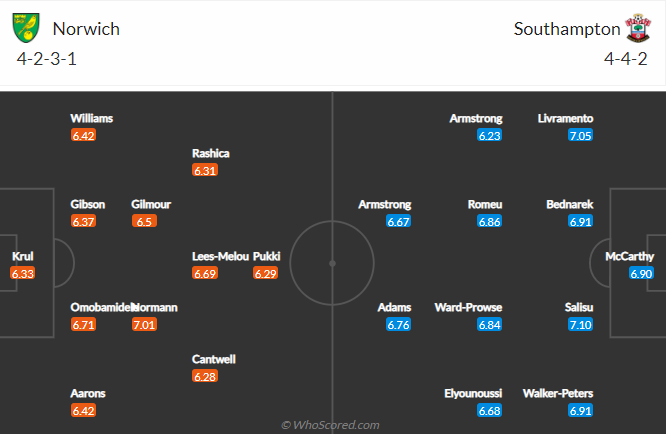The image size is (667, 434).
Task: Click Walker-Peters' 6.91 rating badge
Action: pos(581,411)
